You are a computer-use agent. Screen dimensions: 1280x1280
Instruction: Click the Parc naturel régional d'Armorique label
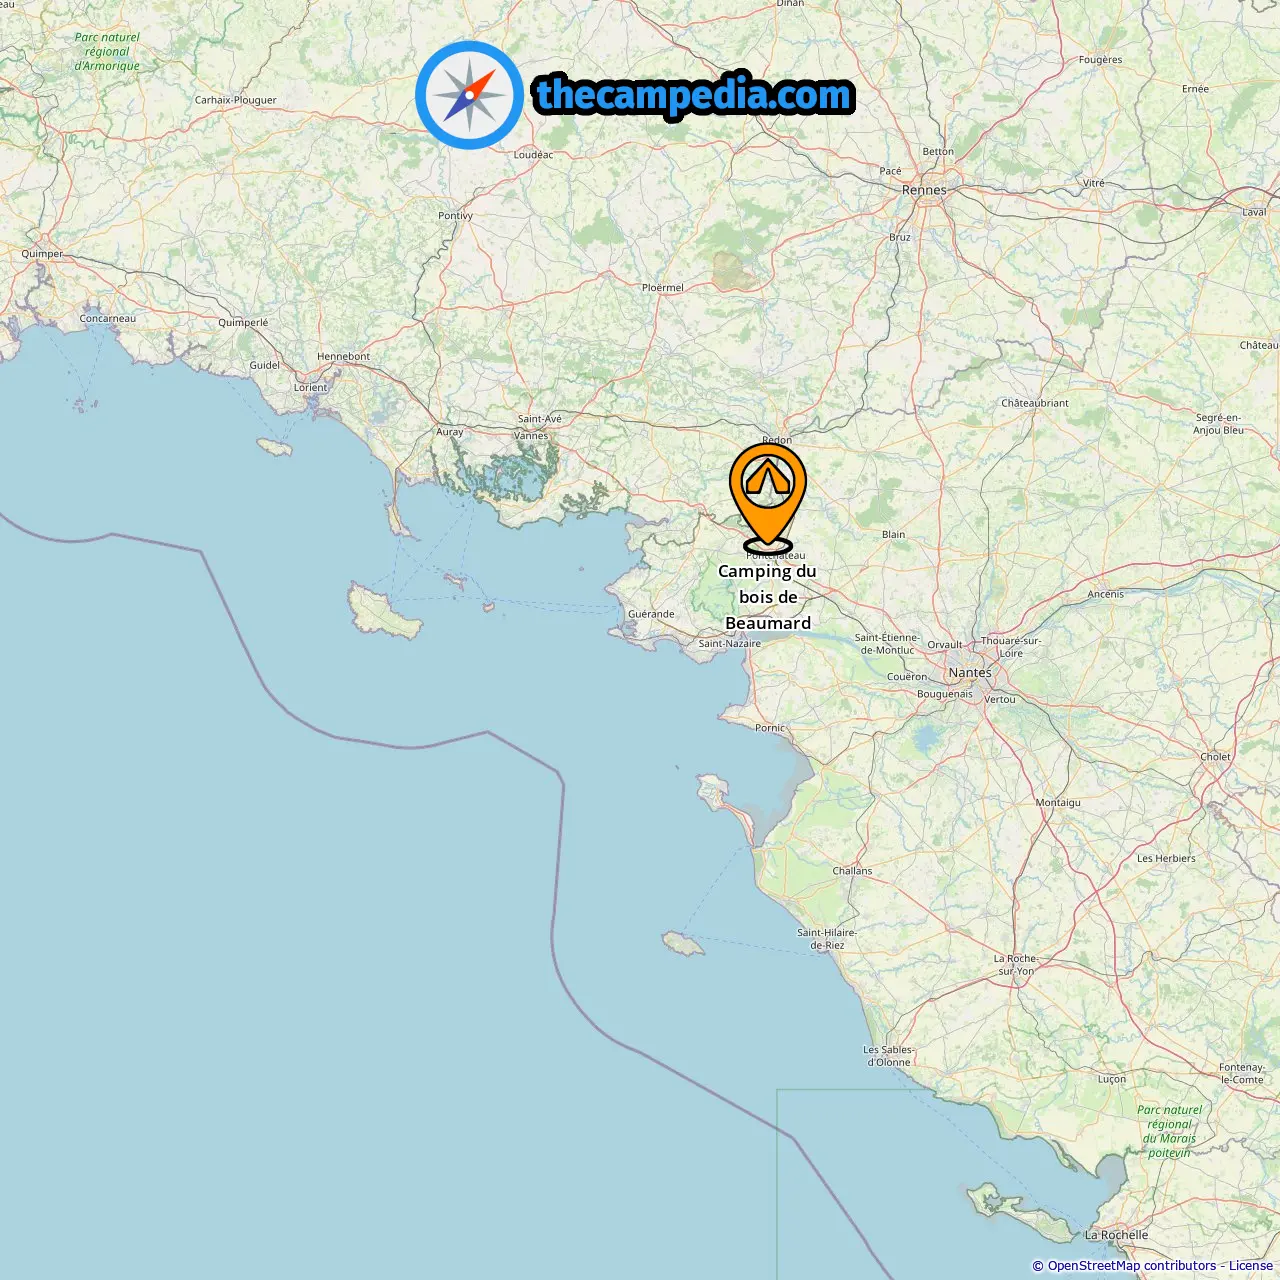[107, 52]
